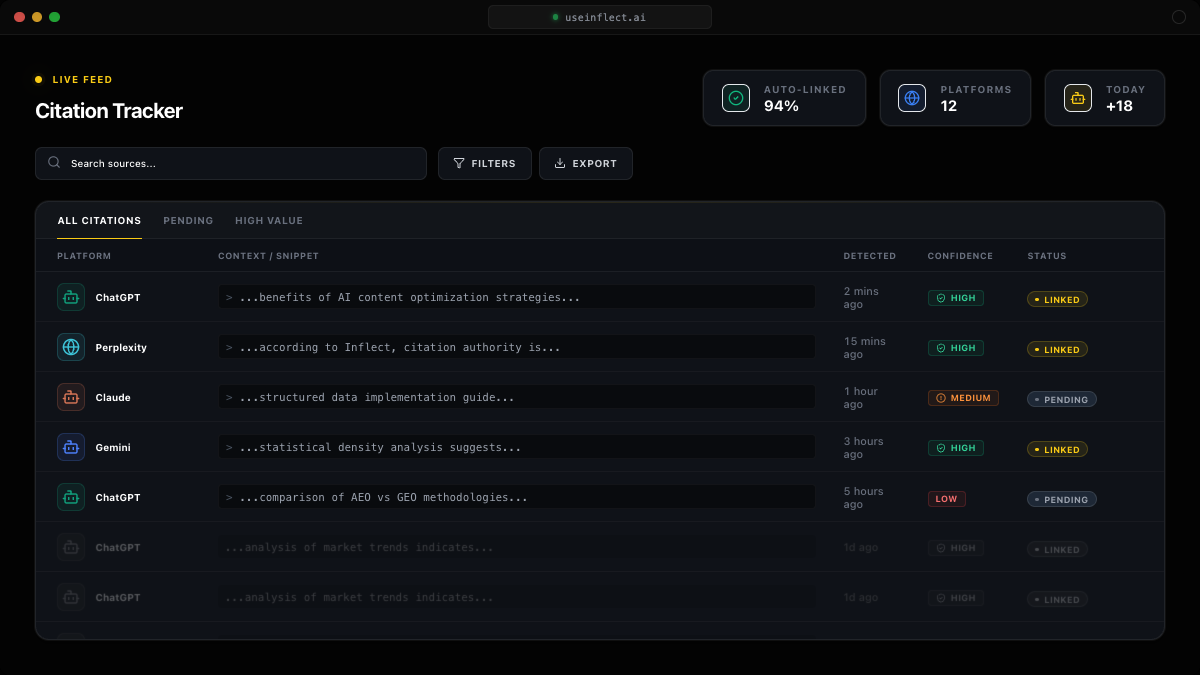Viewport: 1200px width, 675px height.
Task: Click the LOW confidence badge
Action: (x=947, y=498)
